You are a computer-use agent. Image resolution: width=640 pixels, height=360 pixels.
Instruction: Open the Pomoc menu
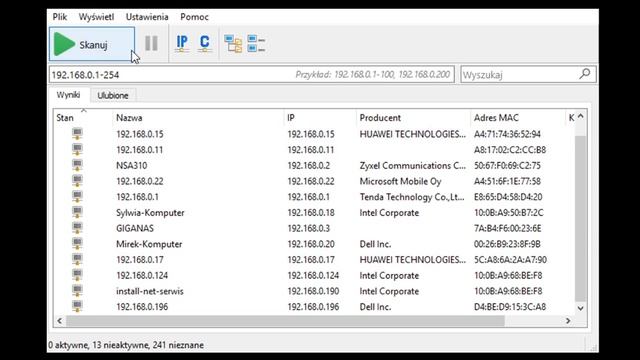tap(194, 17)
